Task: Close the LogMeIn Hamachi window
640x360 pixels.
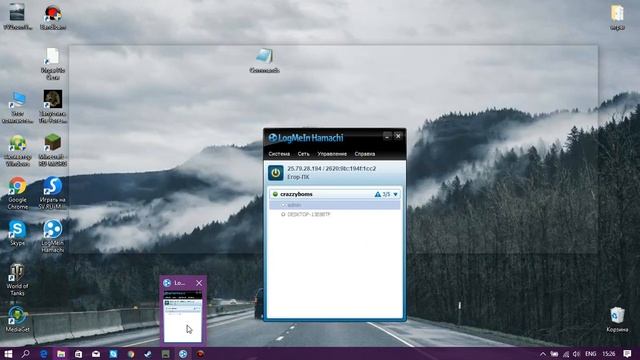Action: pyautogui.click(x=398, y=136)
